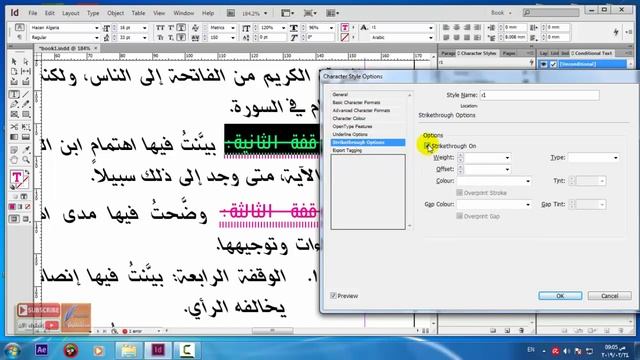640x360 pixels.
Task: Click the Style Name input field
Action: [x=540, y=95]
